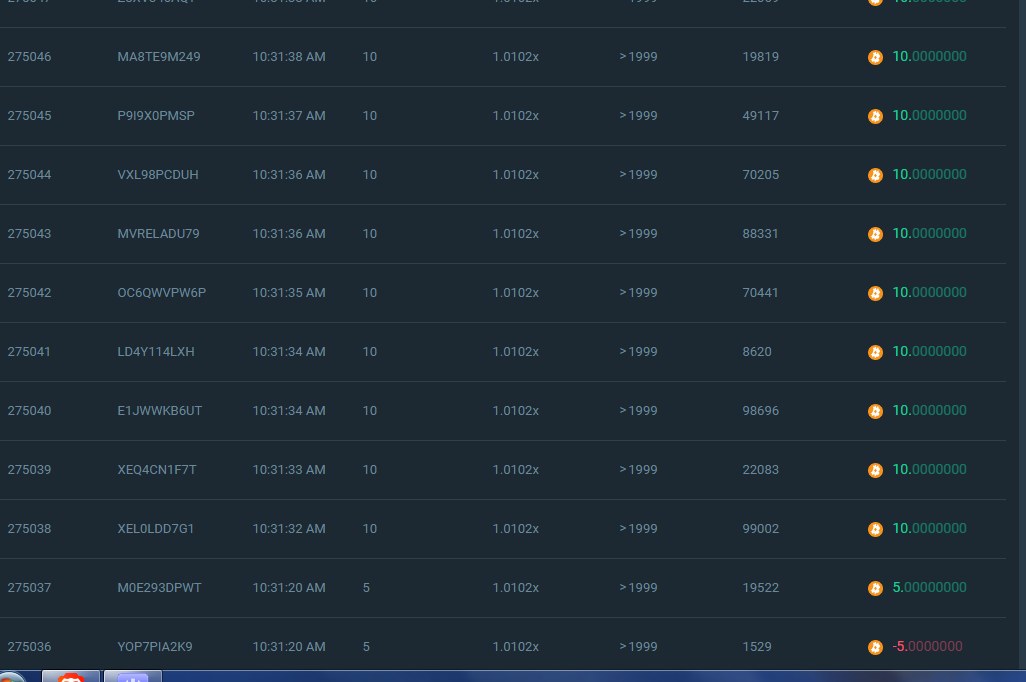Click the coin icon next to -5.0000000

pyautogui.click(x=875, y=648)
